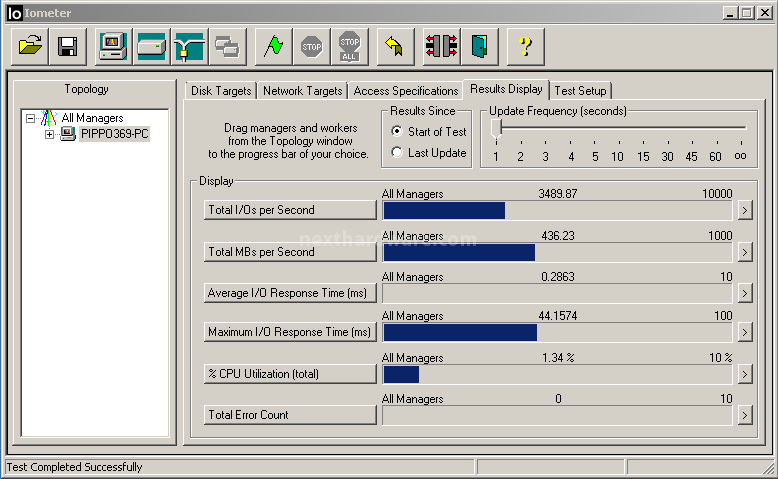This screenshot has width=778, height=479.
Task: Start a new manager via computer icon
Action: [x=114, y=47]
